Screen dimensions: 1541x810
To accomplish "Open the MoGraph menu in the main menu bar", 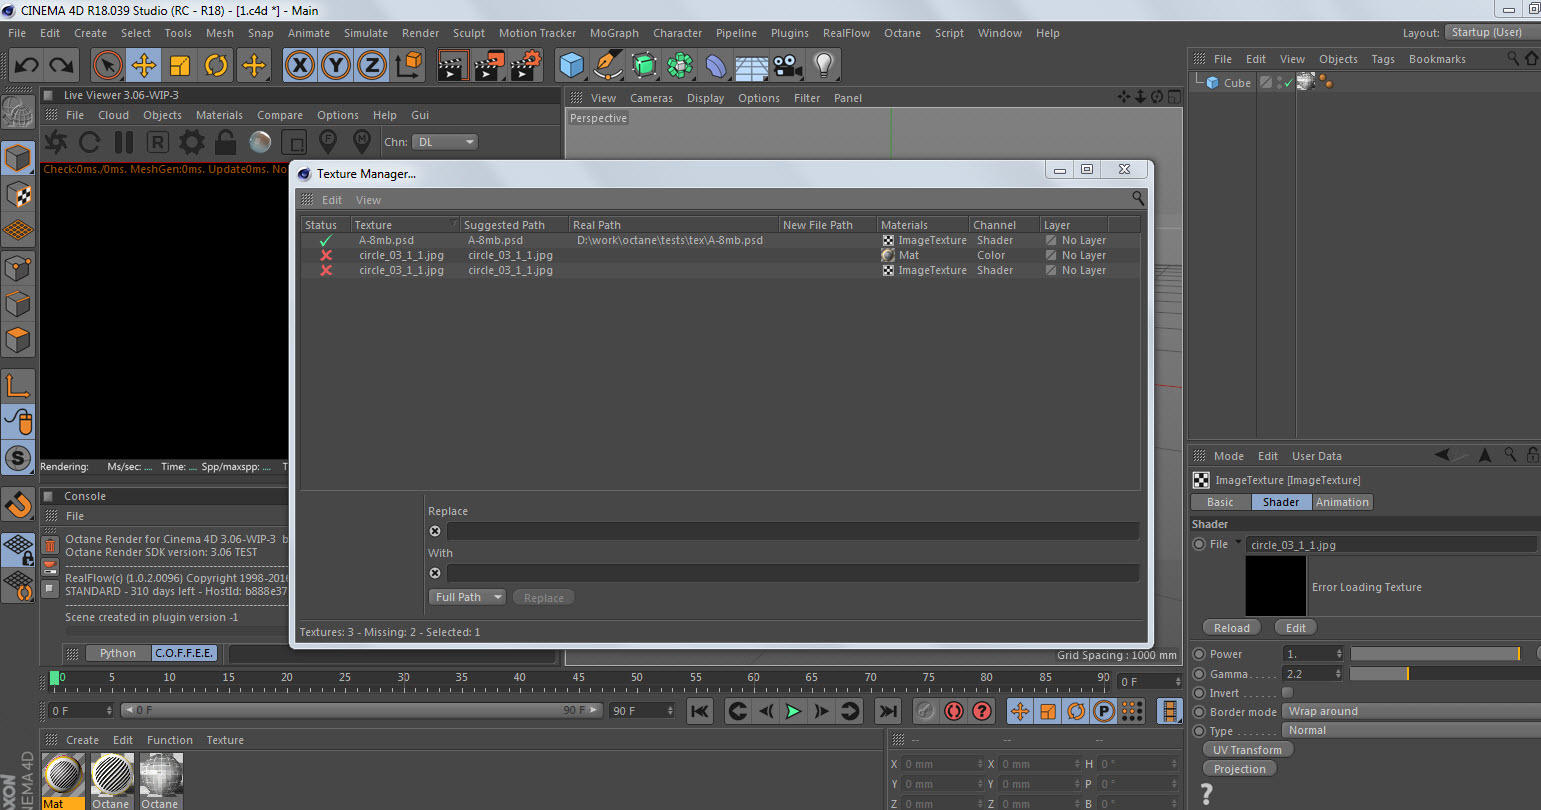I will tap(614, 33).
